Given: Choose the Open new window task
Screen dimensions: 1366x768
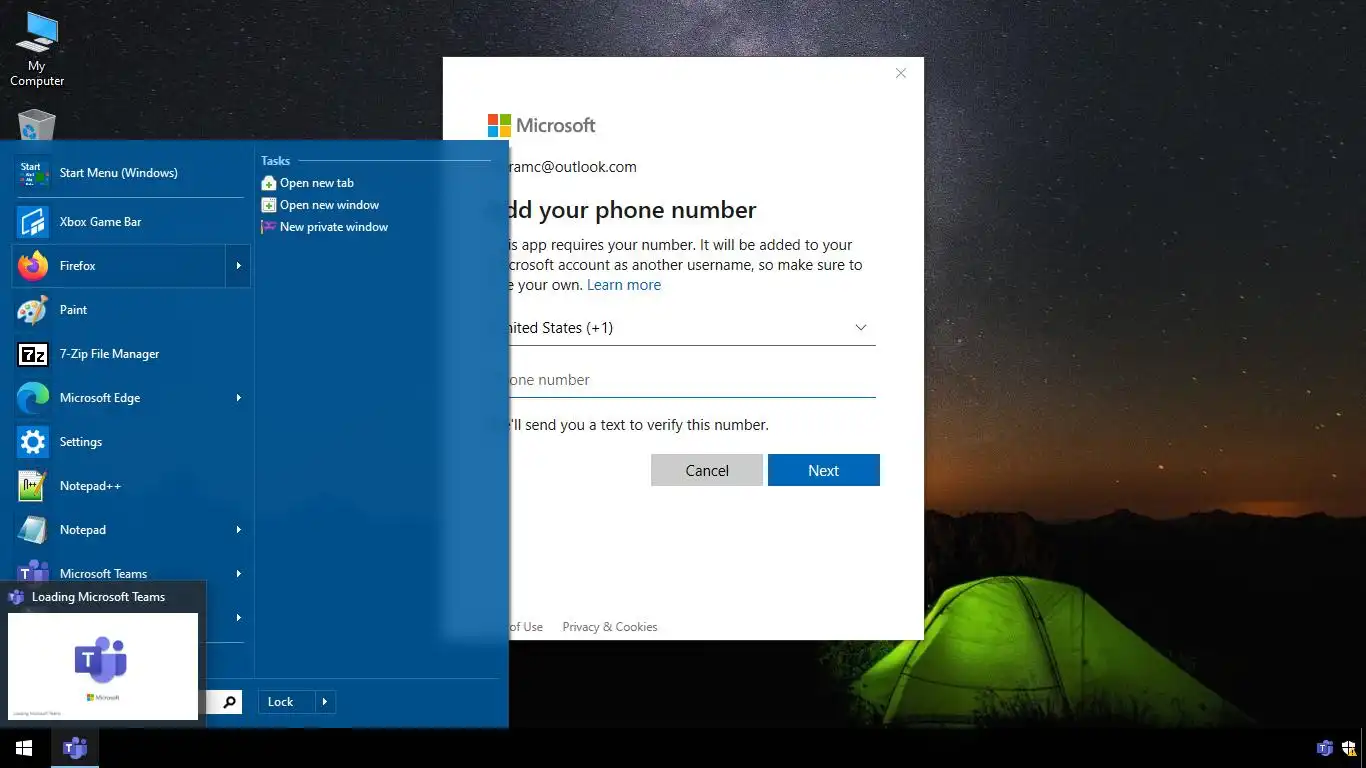Looking at the screenshot, I should [320, 205].
